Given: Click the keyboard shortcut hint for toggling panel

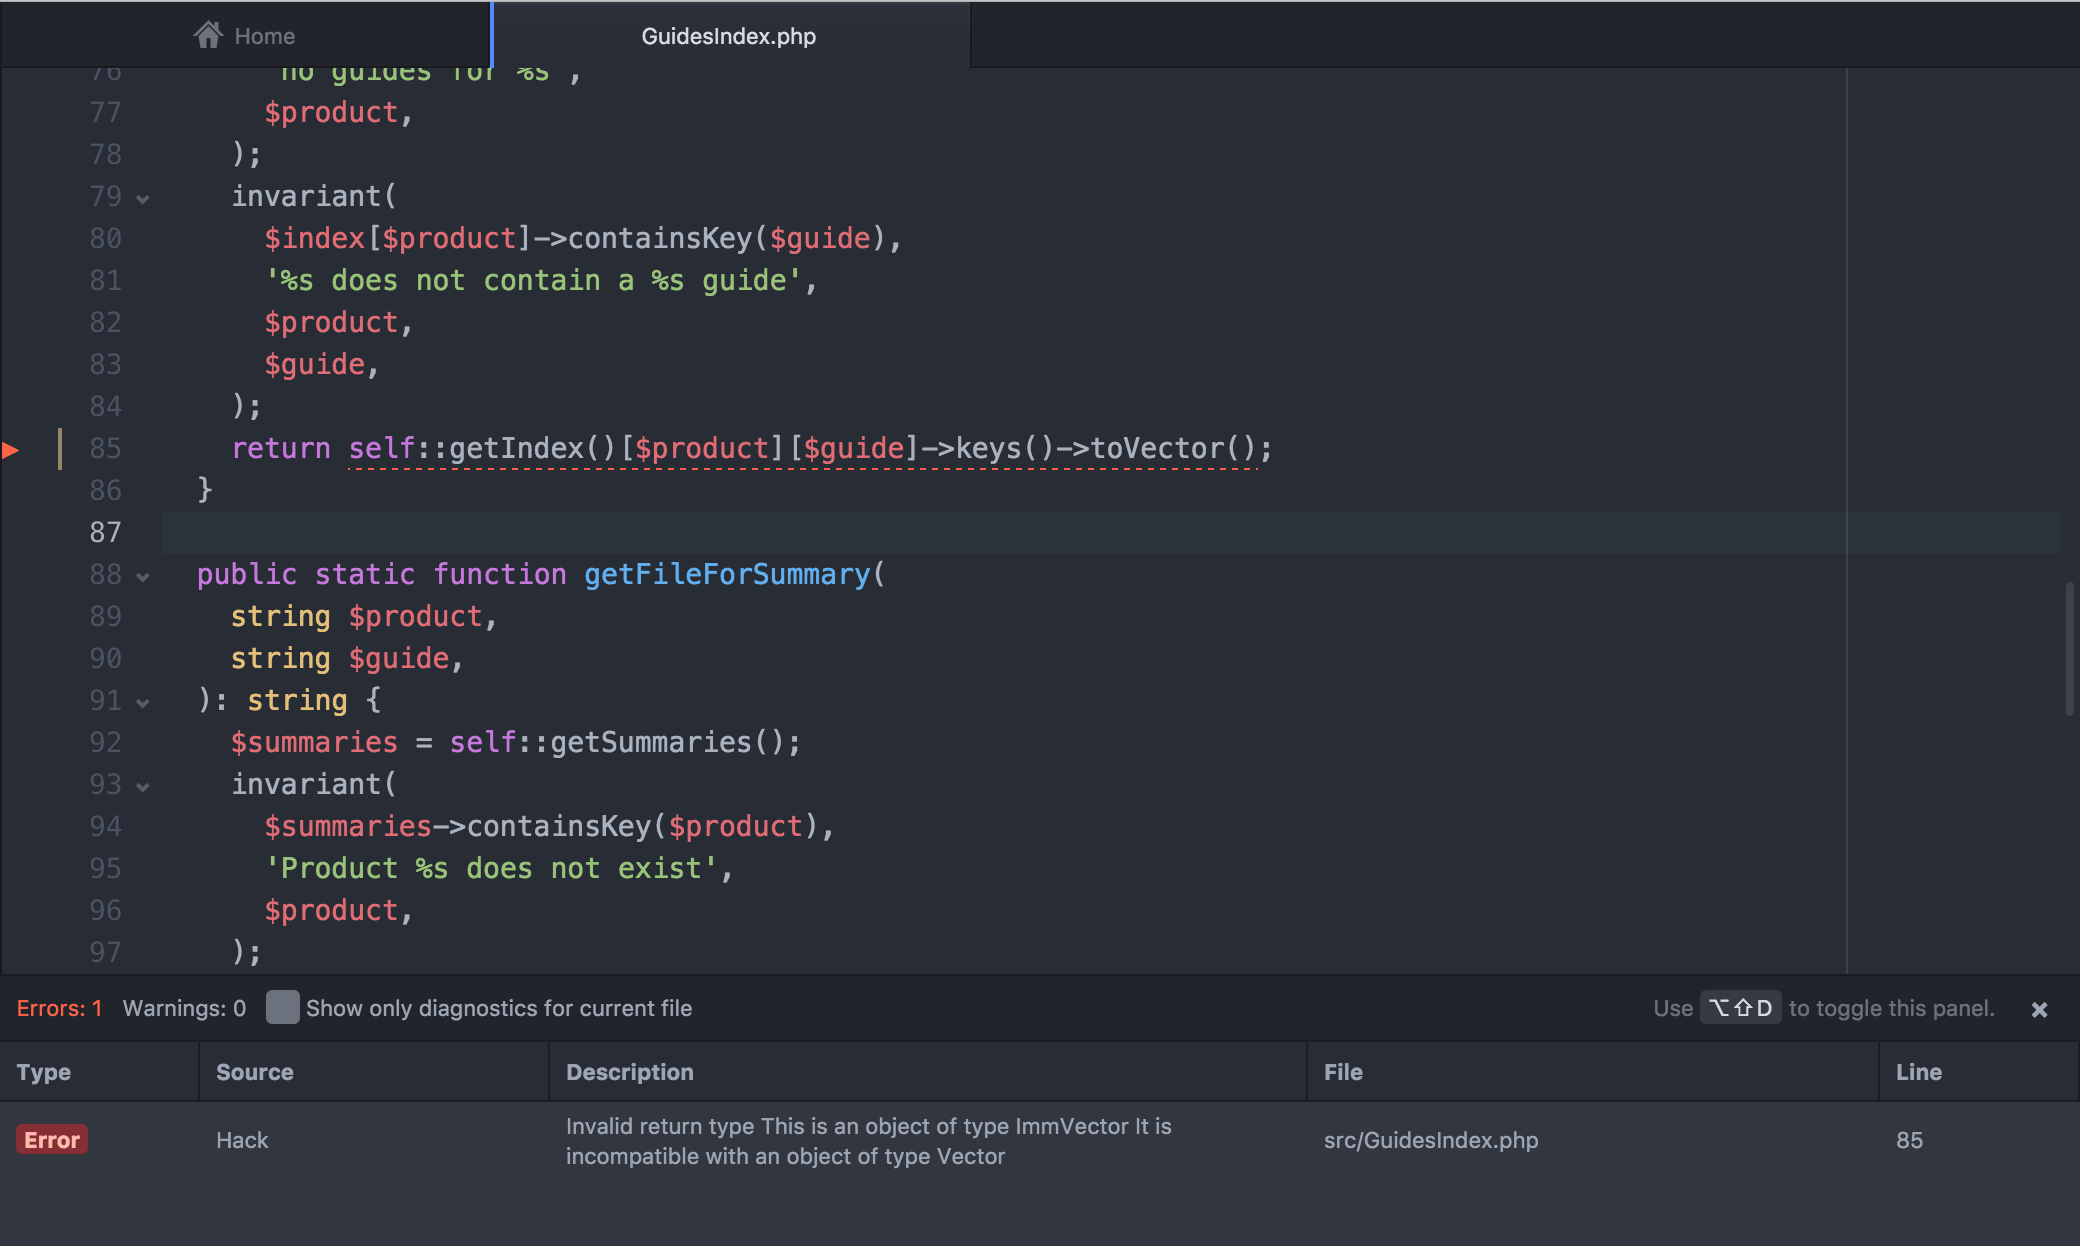Looking at the screenshot, I should coord(1741,1008).
